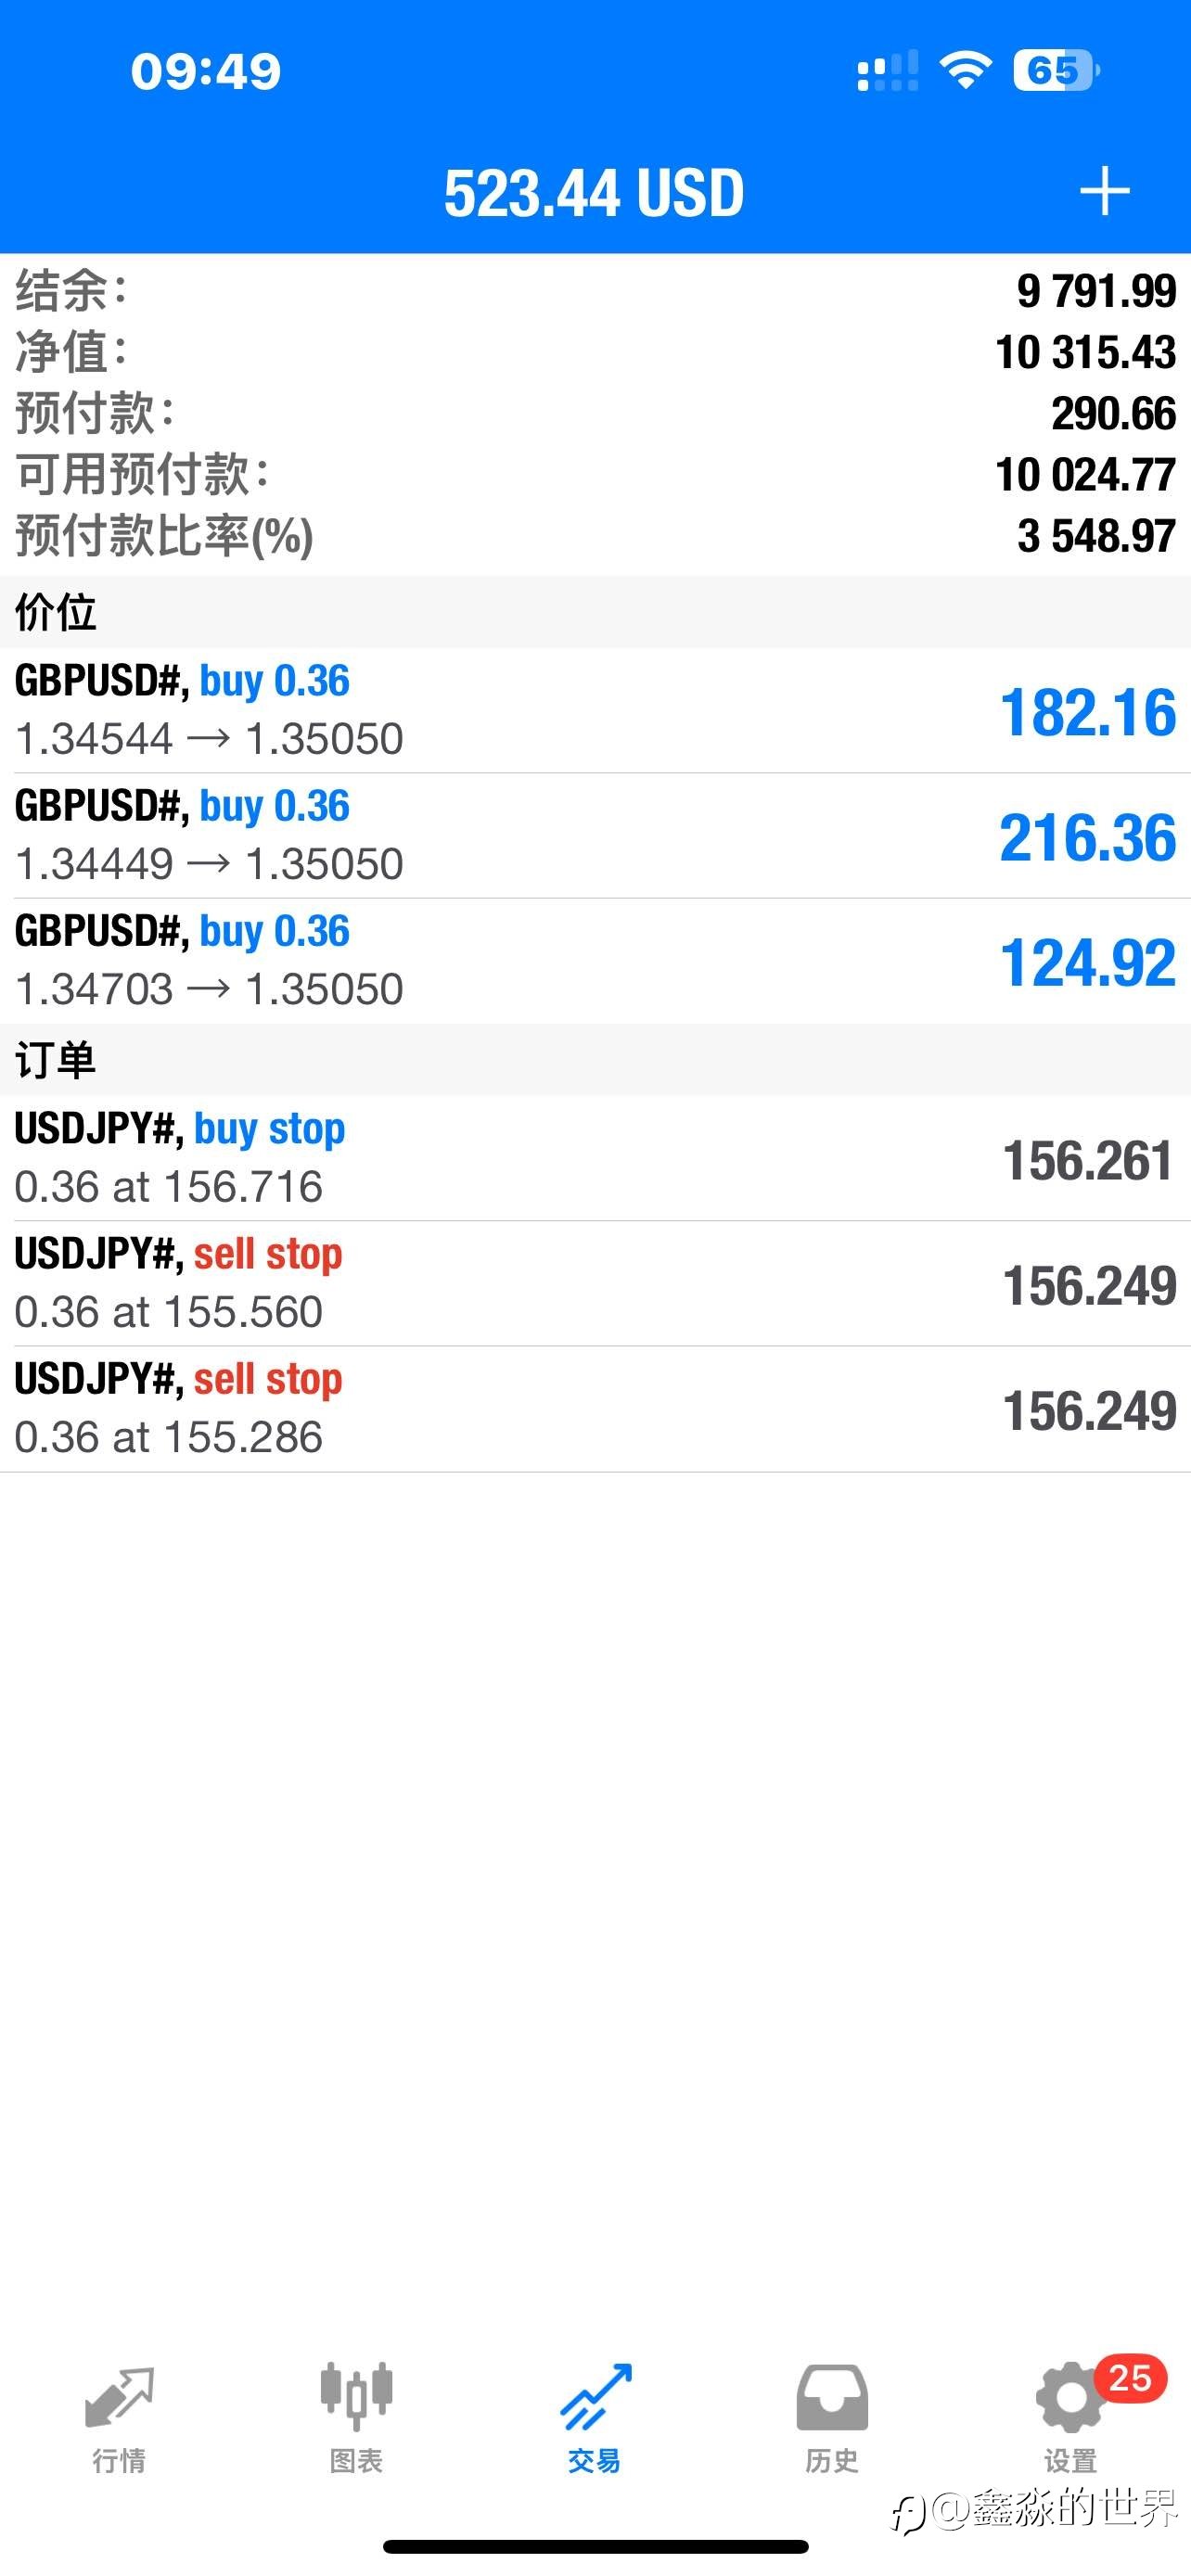
Task: Tap the 523.44 USD profit header
Action: click(x=594, y=192)
